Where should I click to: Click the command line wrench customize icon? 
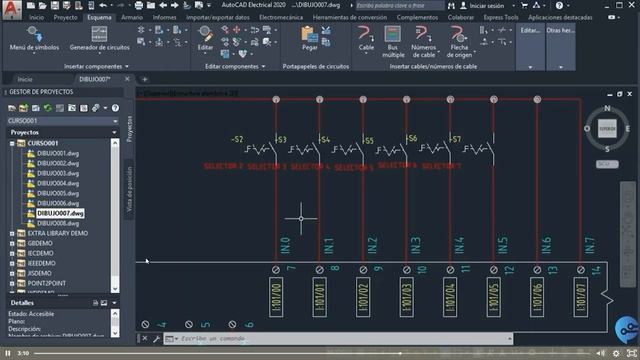(156, 339)
